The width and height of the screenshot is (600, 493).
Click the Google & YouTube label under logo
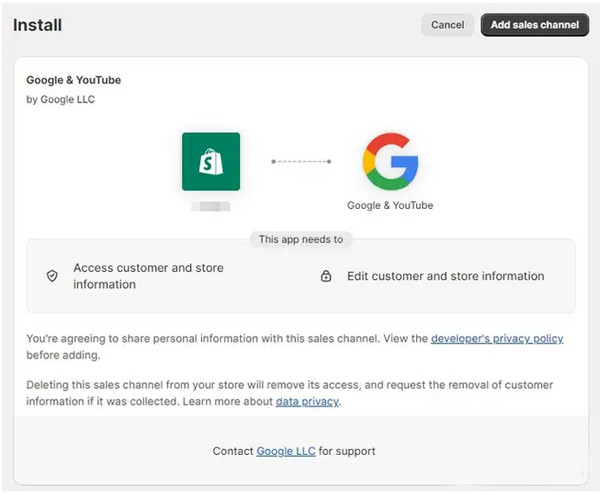[x=390, y=206]
